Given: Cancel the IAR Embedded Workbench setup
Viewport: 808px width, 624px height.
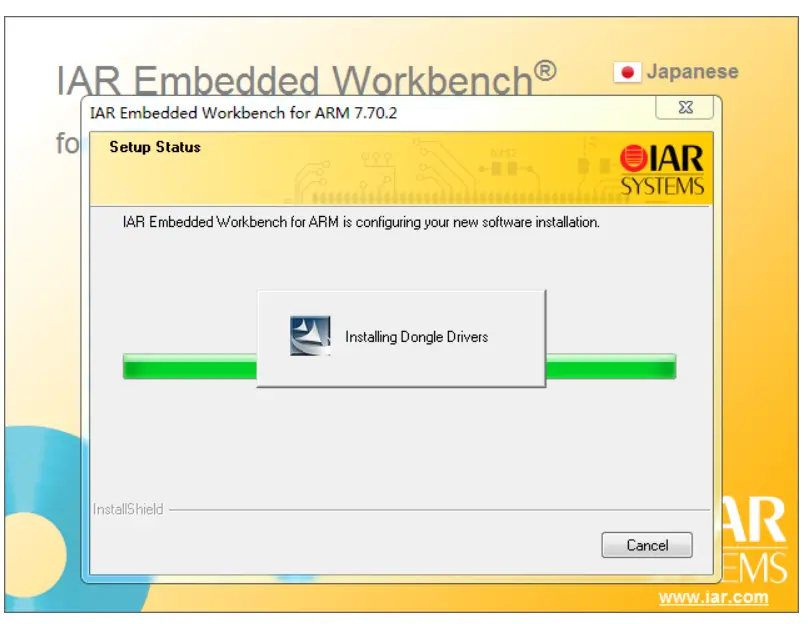Looking at the screenshot, I should 647,545.
